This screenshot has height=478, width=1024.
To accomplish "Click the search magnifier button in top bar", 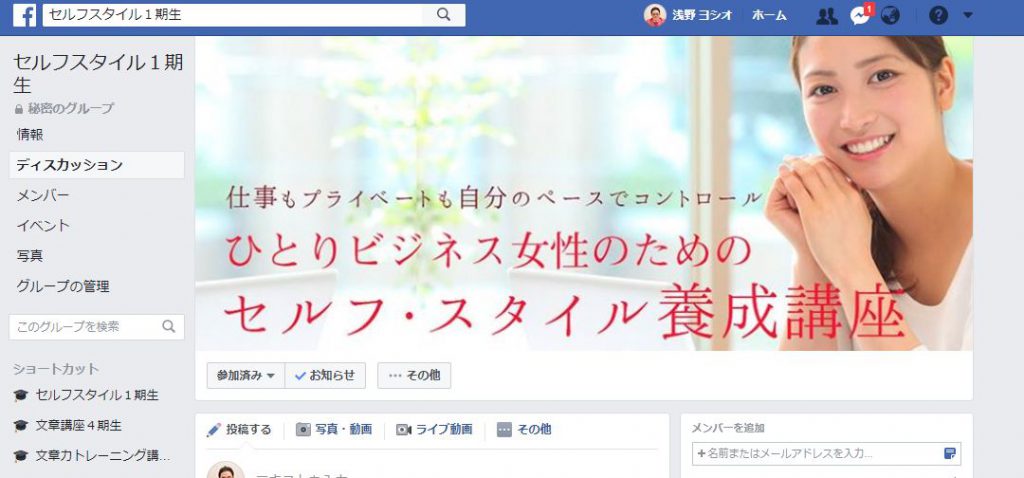I will point(443,15).
